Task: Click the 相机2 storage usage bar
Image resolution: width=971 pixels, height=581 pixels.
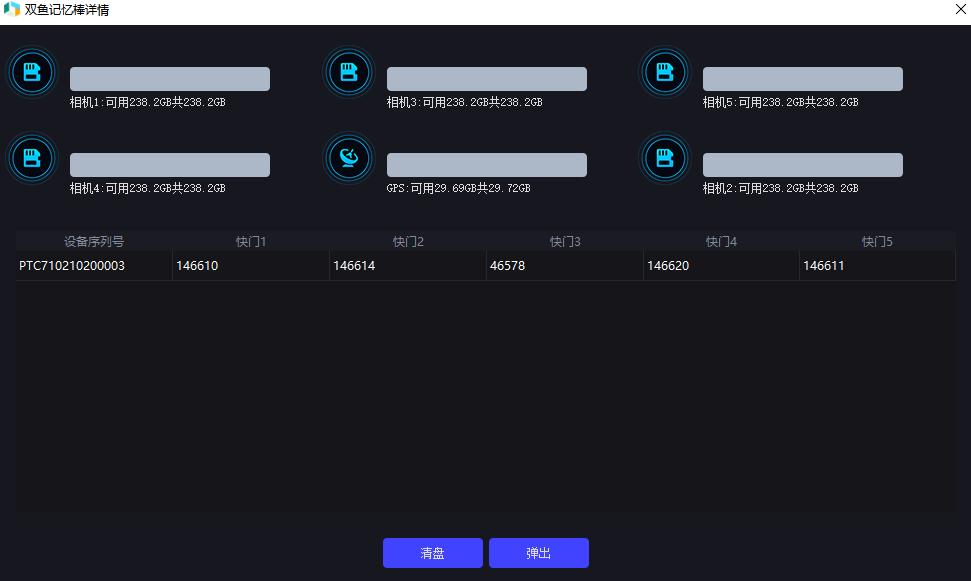Action: (803, 165)
